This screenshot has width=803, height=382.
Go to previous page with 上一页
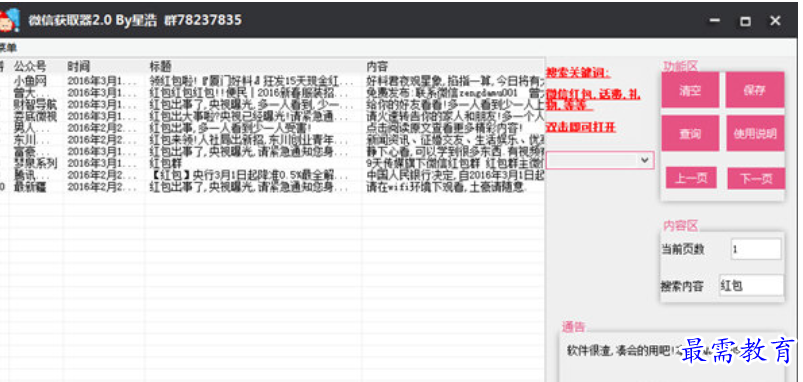(691, 178)
